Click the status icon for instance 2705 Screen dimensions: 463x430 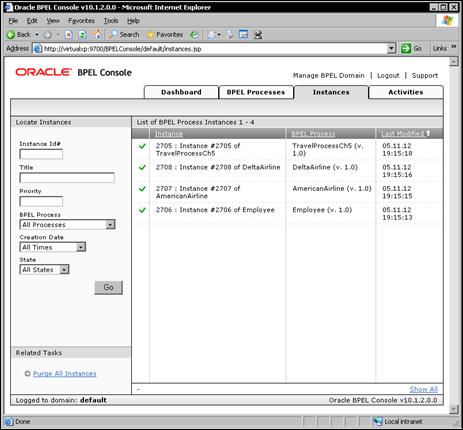(x=142, y=146)
